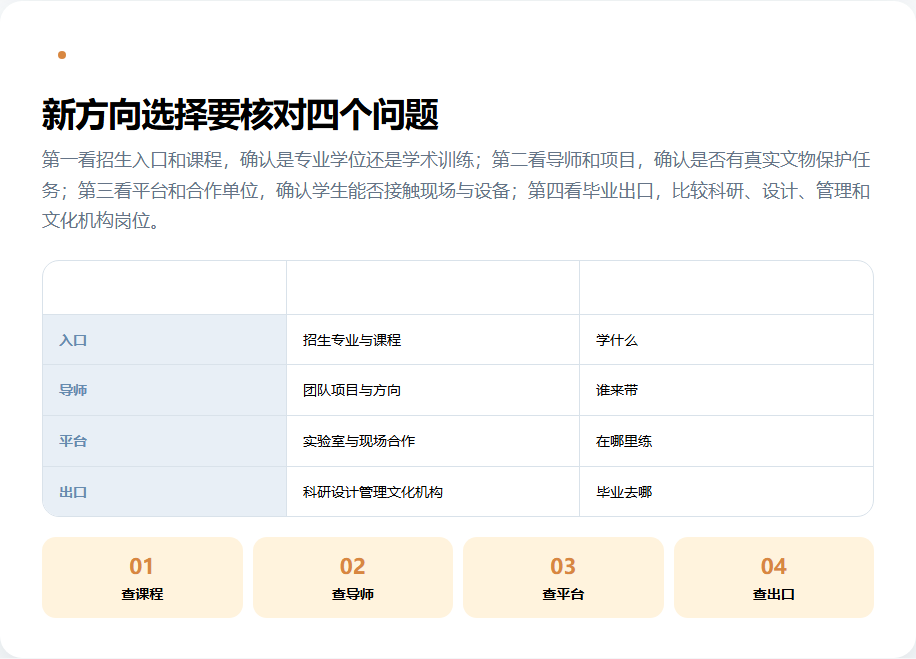Click the 出口 row header cell
This screenshot has height=659, width=916.
coord(165,492)
